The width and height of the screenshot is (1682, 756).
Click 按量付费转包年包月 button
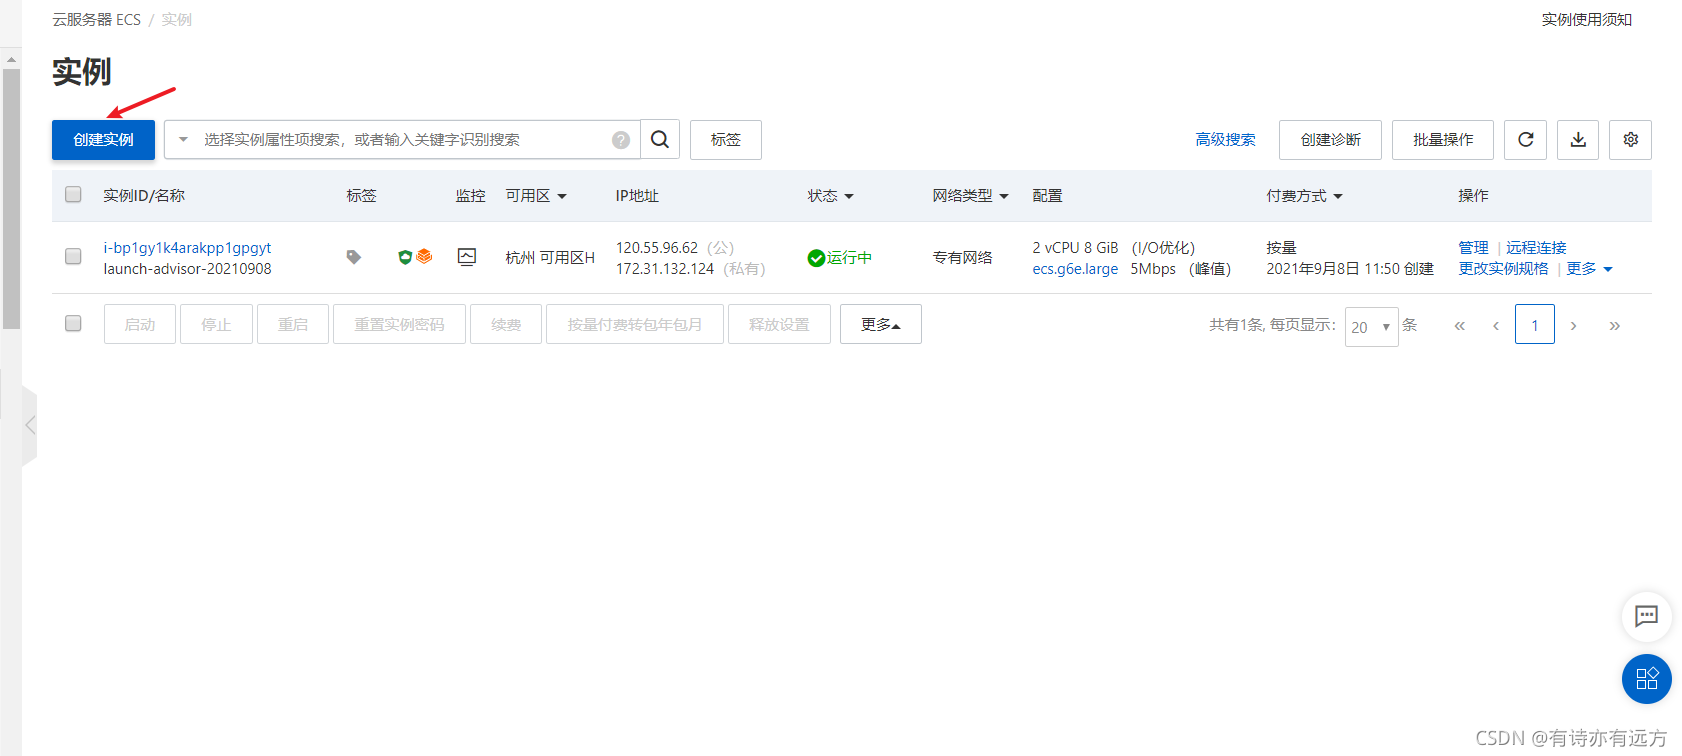pyautogui.click(x=635, y=324)
